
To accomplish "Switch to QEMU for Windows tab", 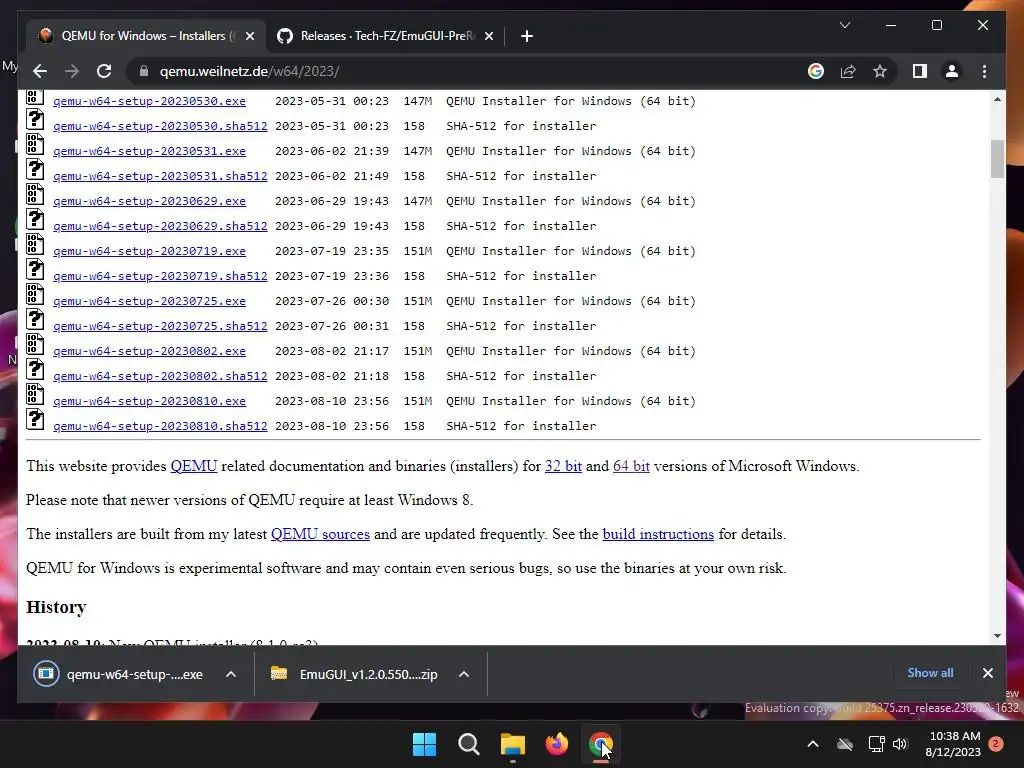I will point(146,36).
